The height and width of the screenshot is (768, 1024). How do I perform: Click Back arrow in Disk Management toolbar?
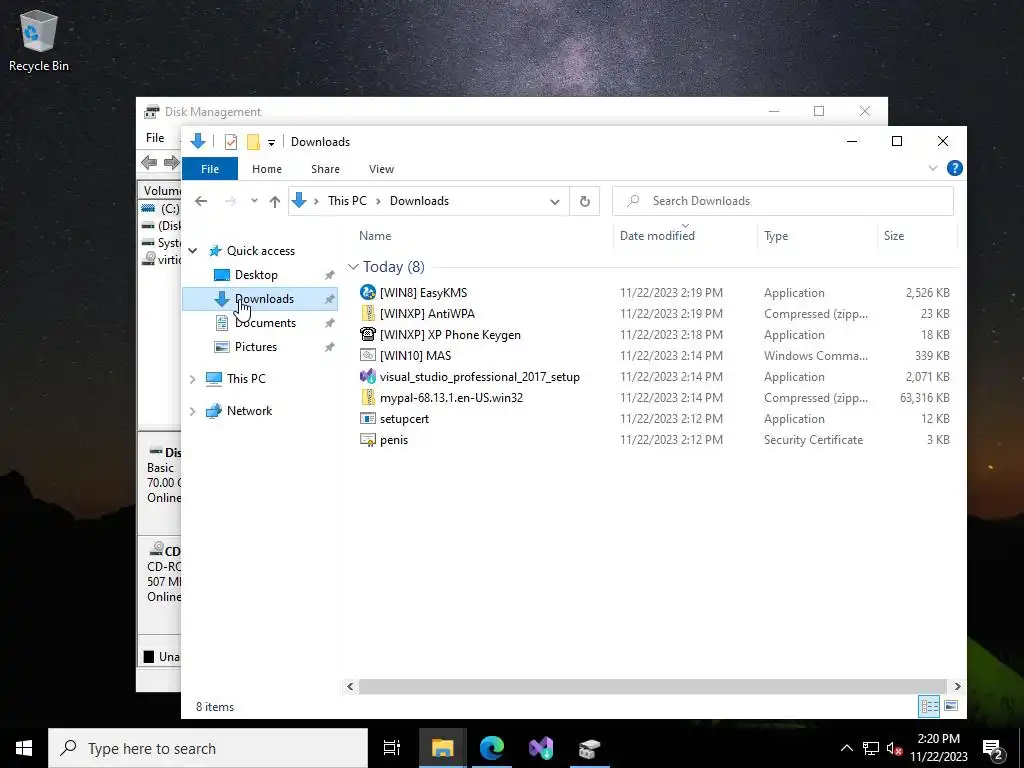click(149, 163)
